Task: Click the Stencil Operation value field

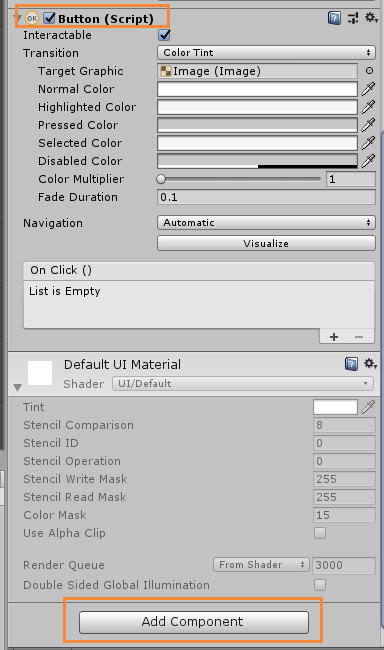Action: (x=344, y=461)
